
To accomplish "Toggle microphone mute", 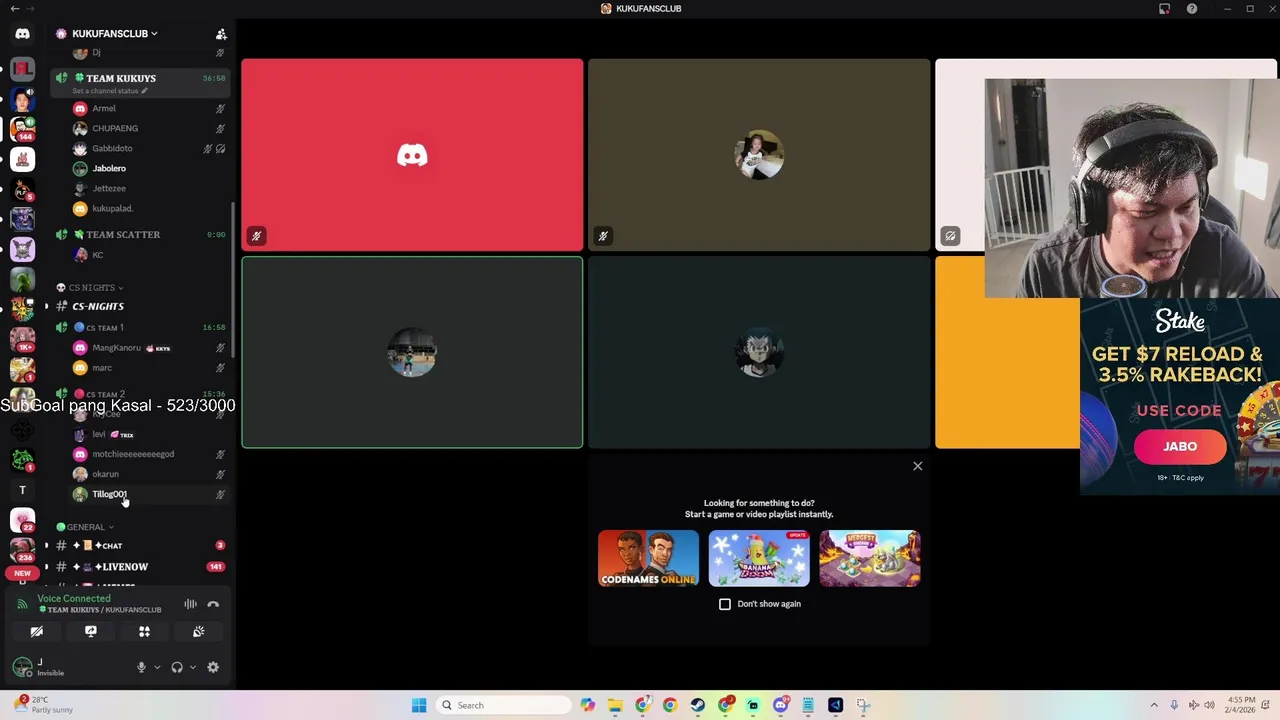I will [141, 667].
